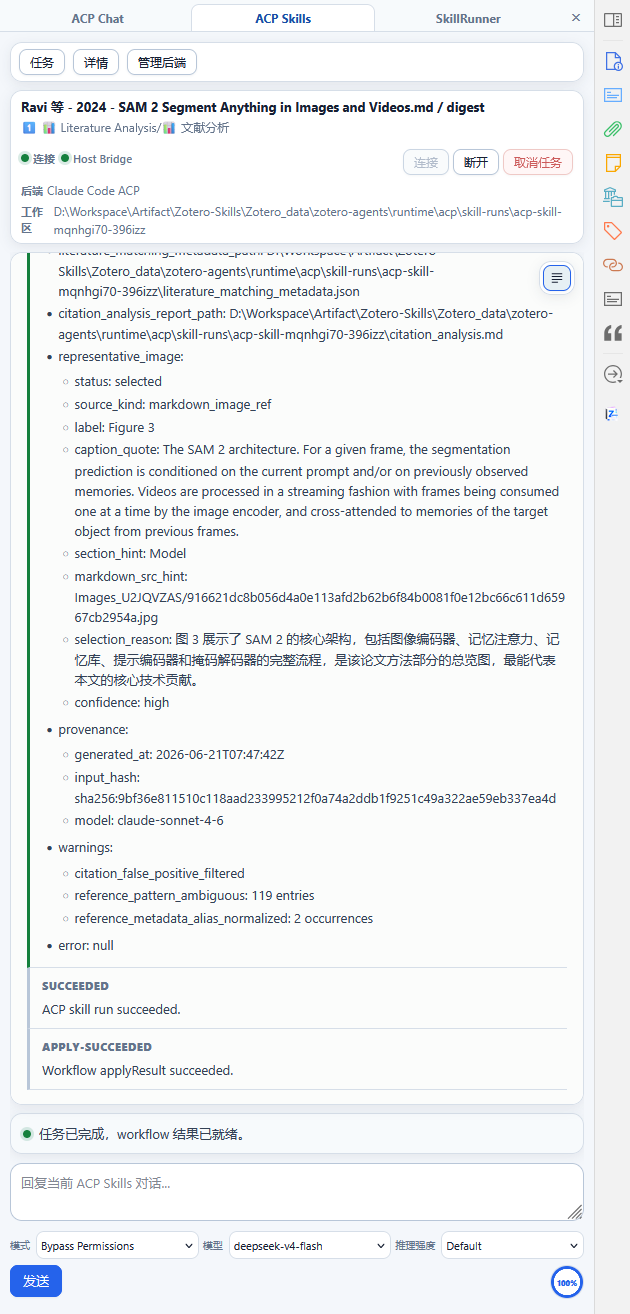The width and height of the screenshot is (630, 1314).
Task: Click the 任务已完成 status message
Action: [x=142, y=1135]
